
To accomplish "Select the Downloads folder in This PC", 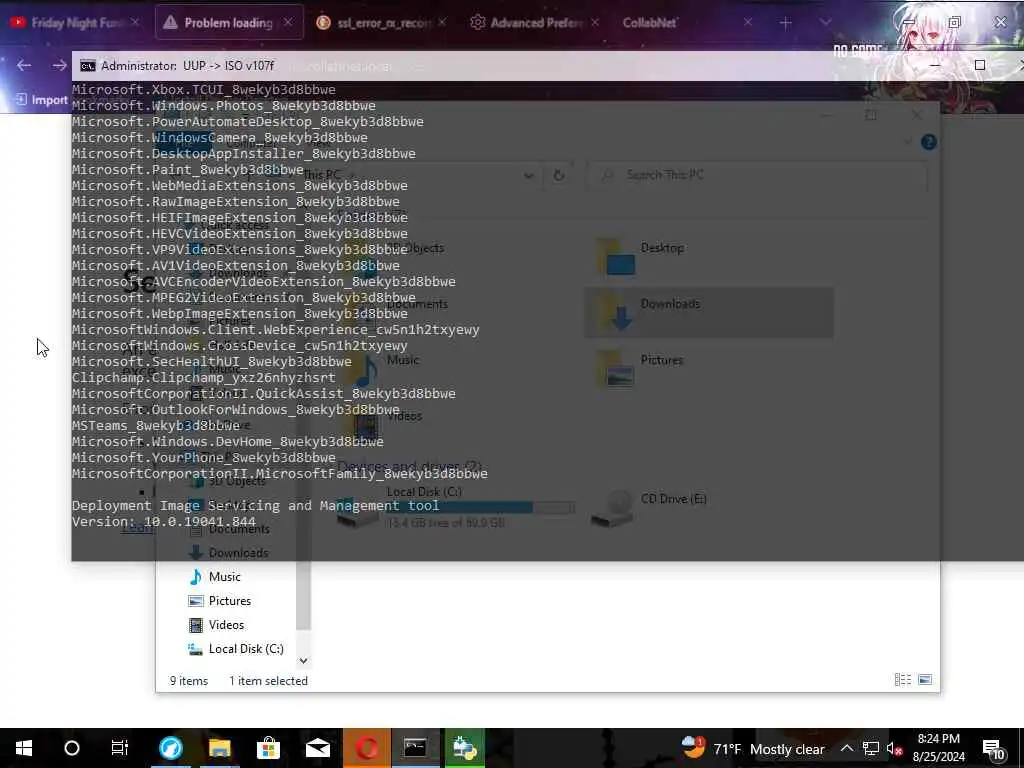I will click(709, 312).
